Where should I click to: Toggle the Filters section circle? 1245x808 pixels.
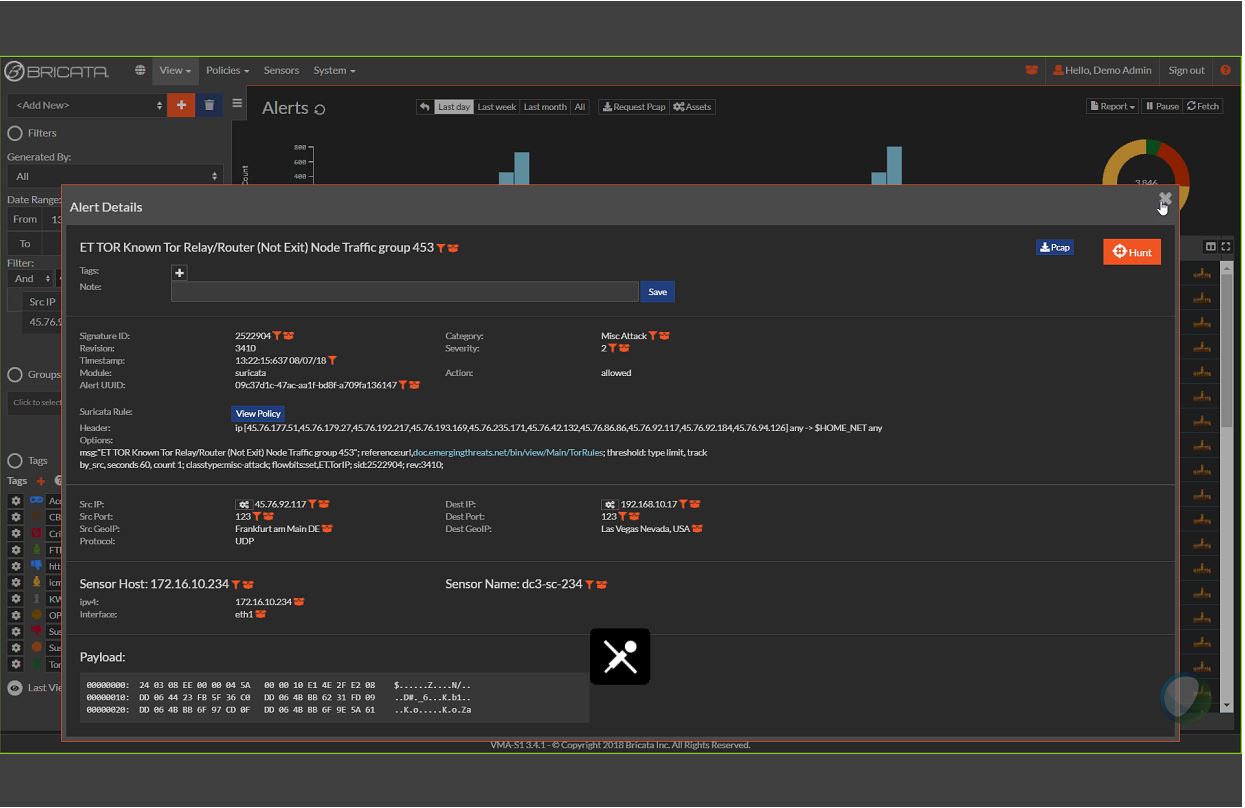[x=15, y=133]
